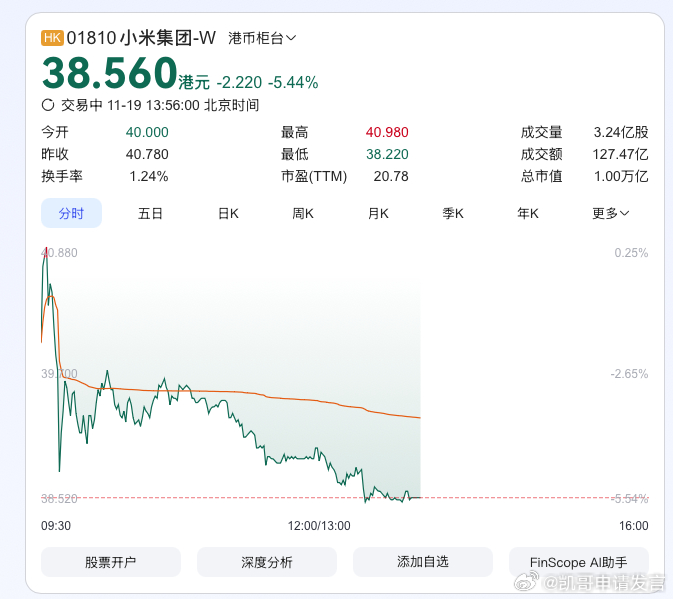Switch to the 日K daily chart tab
The width and height of the screenshot is (673, 599).
228,213
